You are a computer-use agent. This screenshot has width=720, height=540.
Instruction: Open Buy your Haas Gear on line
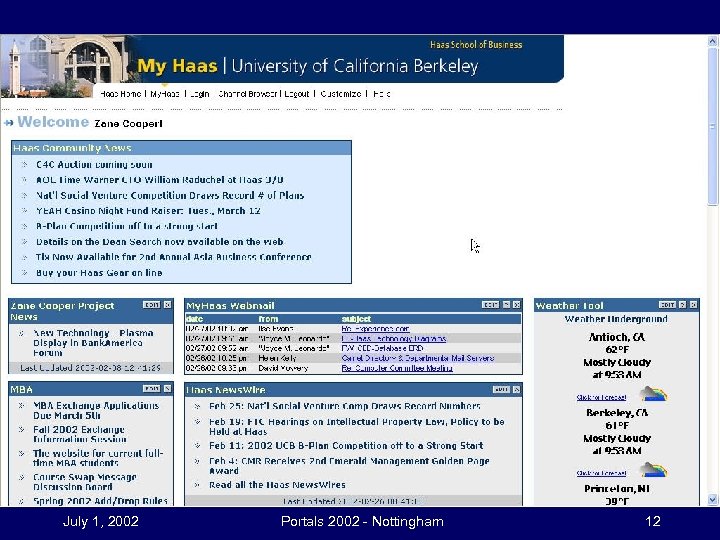click(99, 273)
